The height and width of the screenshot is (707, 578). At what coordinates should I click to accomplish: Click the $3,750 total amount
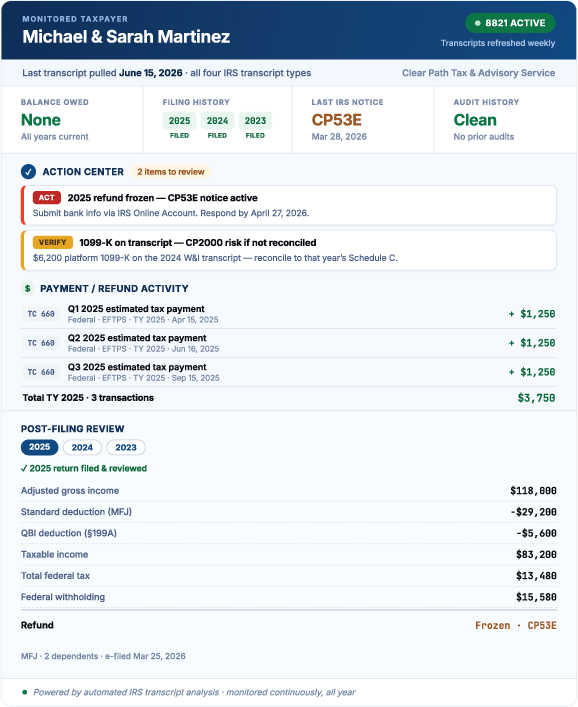[x=536, y=398]
